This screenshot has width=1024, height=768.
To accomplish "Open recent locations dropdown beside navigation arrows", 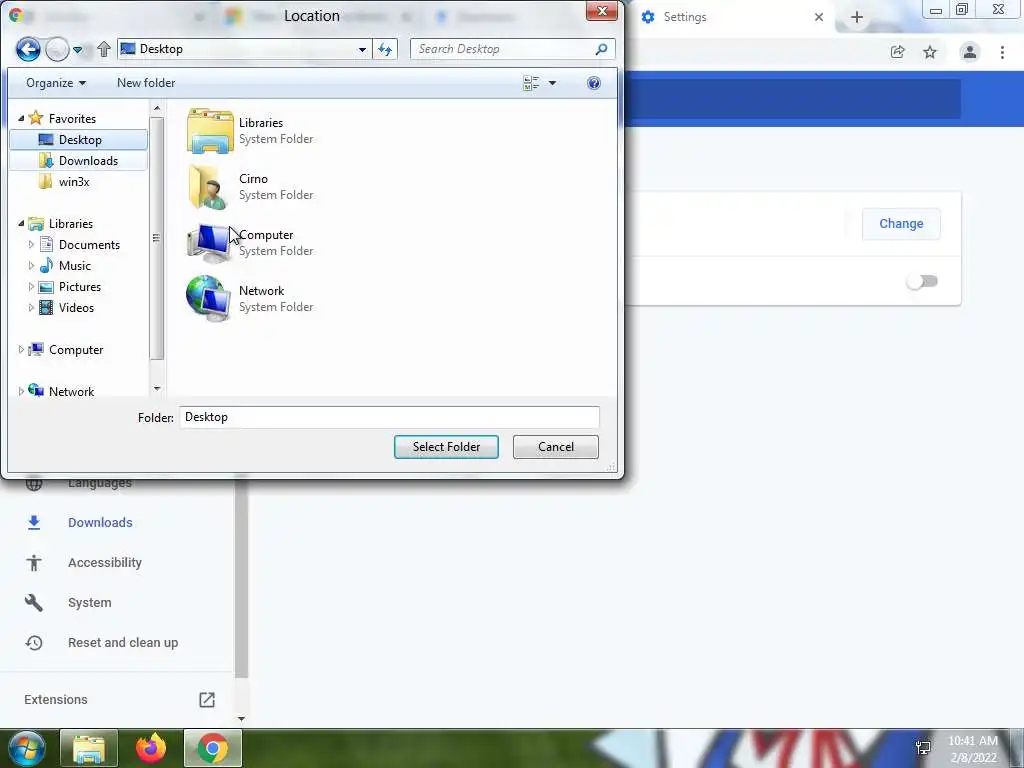I will pos(78,50).
